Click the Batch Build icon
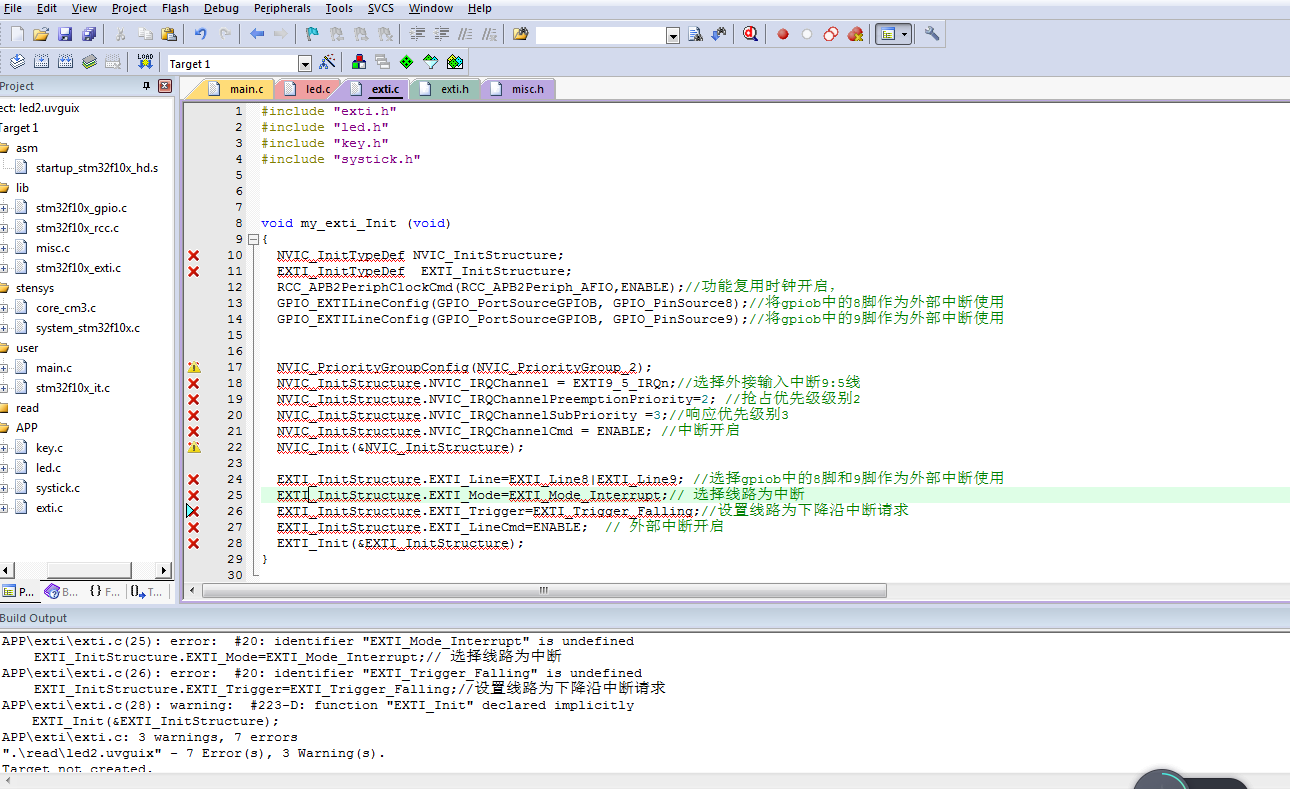This screenshot has width=1290, height=789. click(x=90, y=62)
